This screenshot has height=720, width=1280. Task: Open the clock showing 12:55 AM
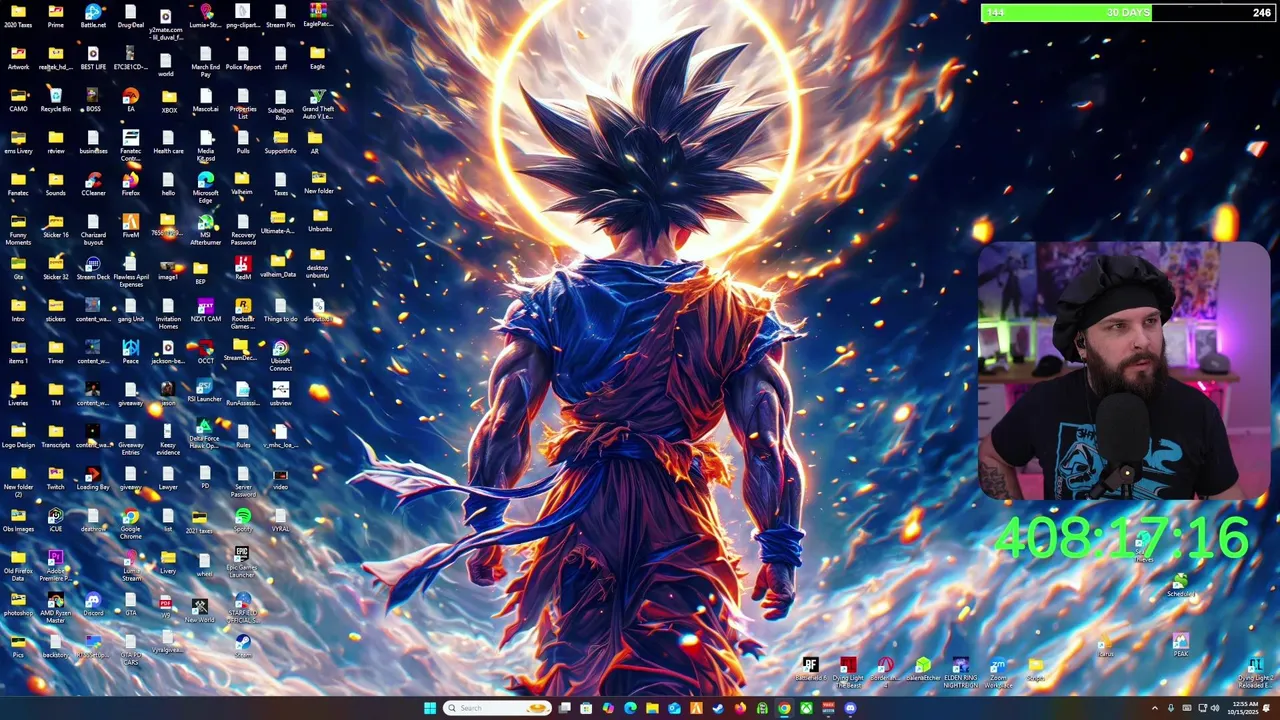(x=1245, y=708)
